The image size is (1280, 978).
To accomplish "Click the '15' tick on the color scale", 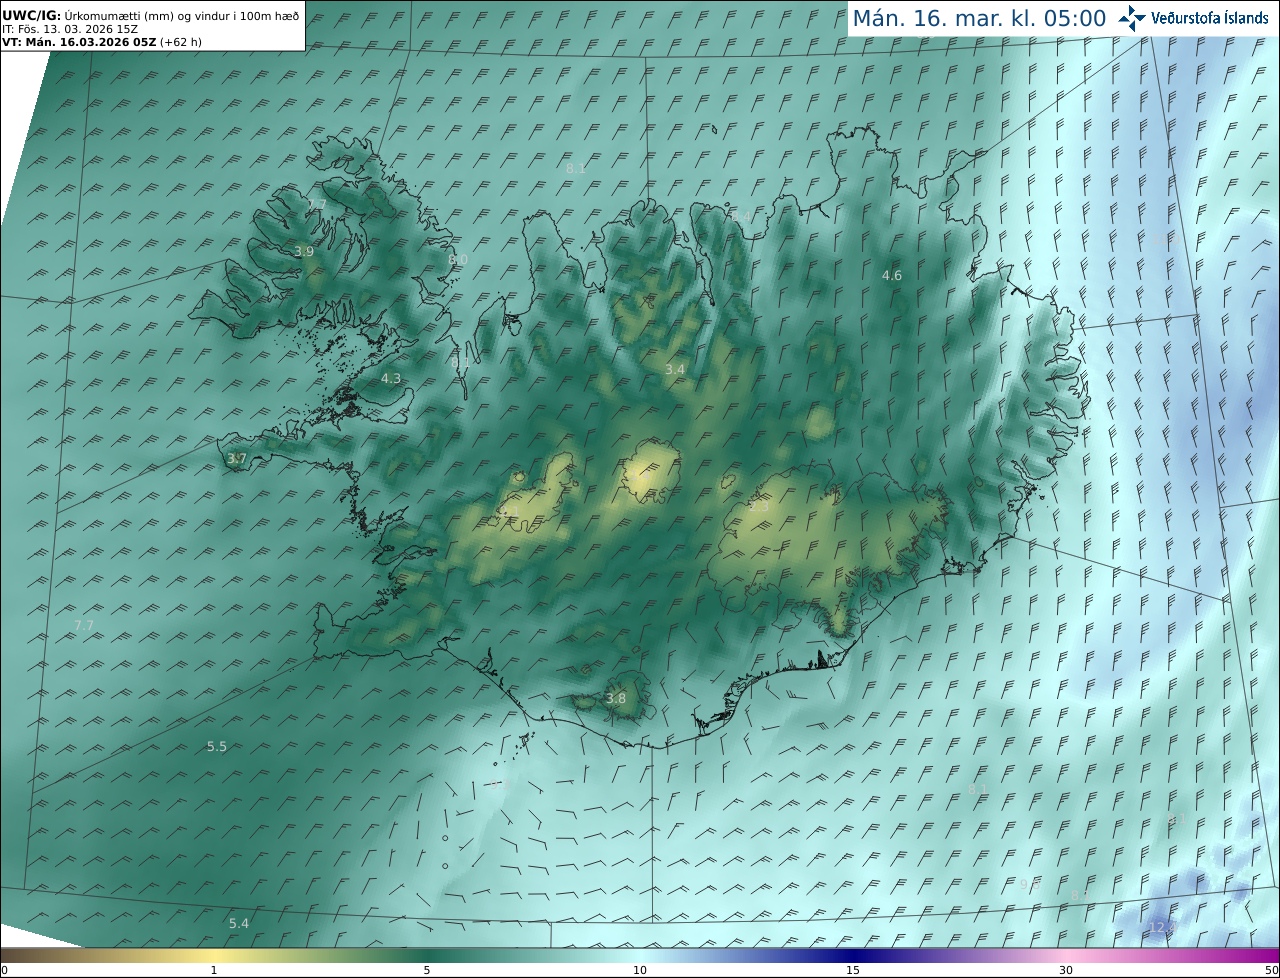I will click(x=853, y=970).
